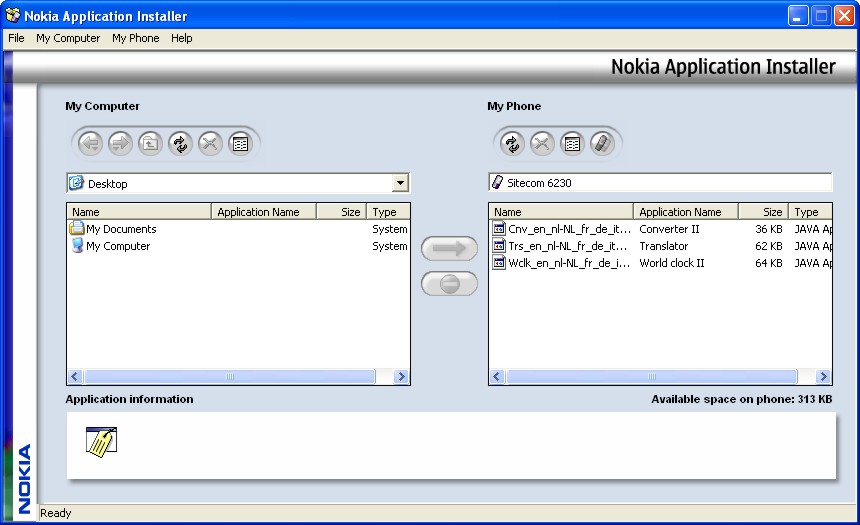The height and width of the screenshot is (525, 860).
Task: Click the Available space on phone text
Action: coord(742,399)
